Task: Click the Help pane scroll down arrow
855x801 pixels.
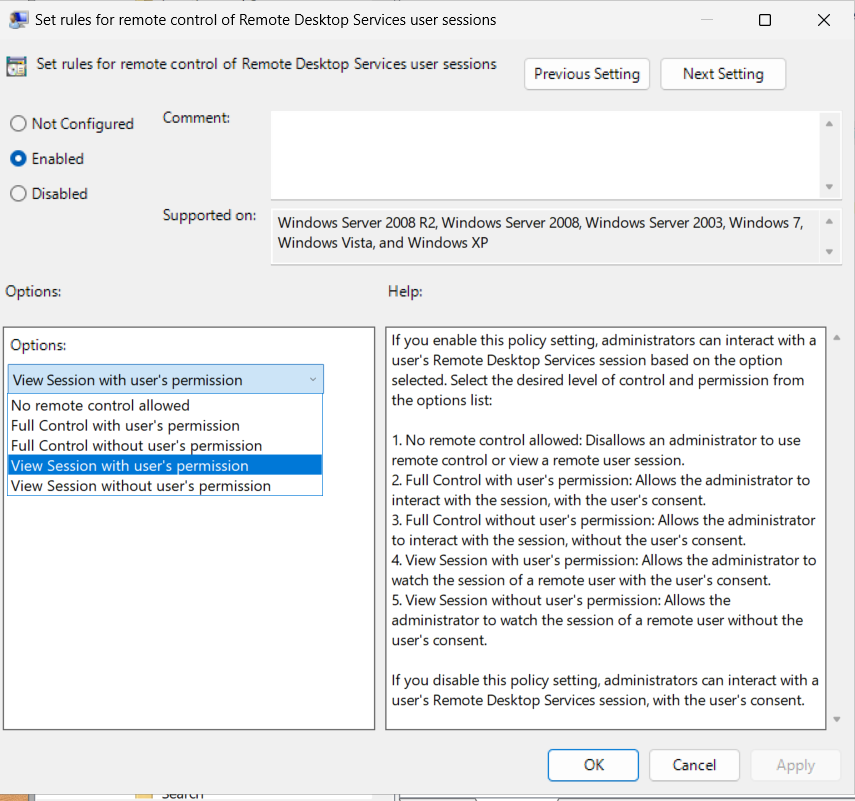Action: click(x=837, y=720)
